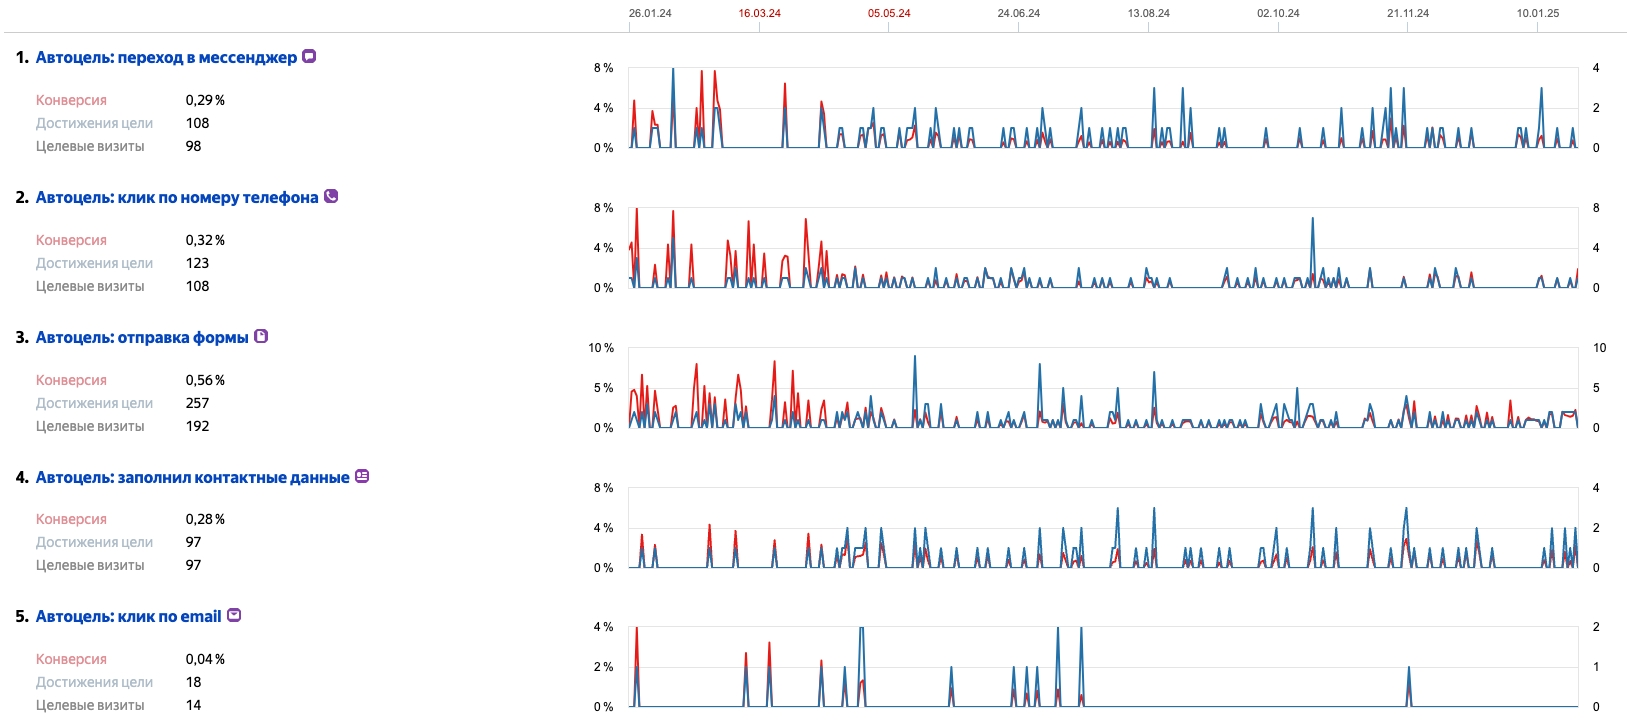
Task: Click the contact data goal chart
Action: click(x=1103, y=528)
